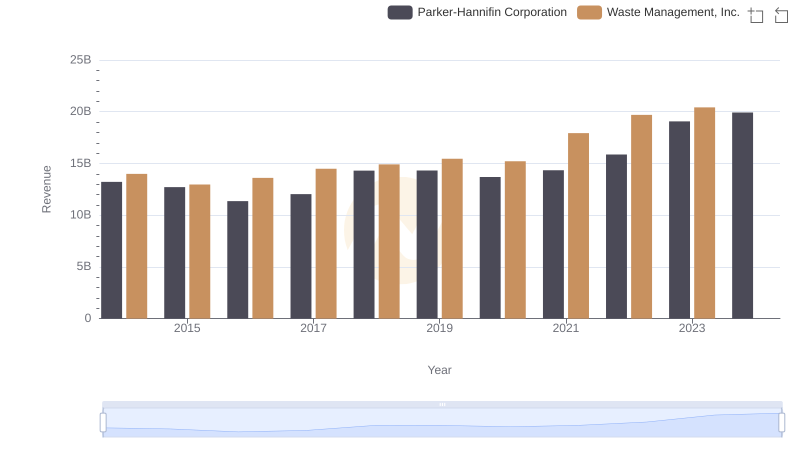Click the 2019 x-axis label
This screenshot has width=800, height=461.
tap(439, 328)
